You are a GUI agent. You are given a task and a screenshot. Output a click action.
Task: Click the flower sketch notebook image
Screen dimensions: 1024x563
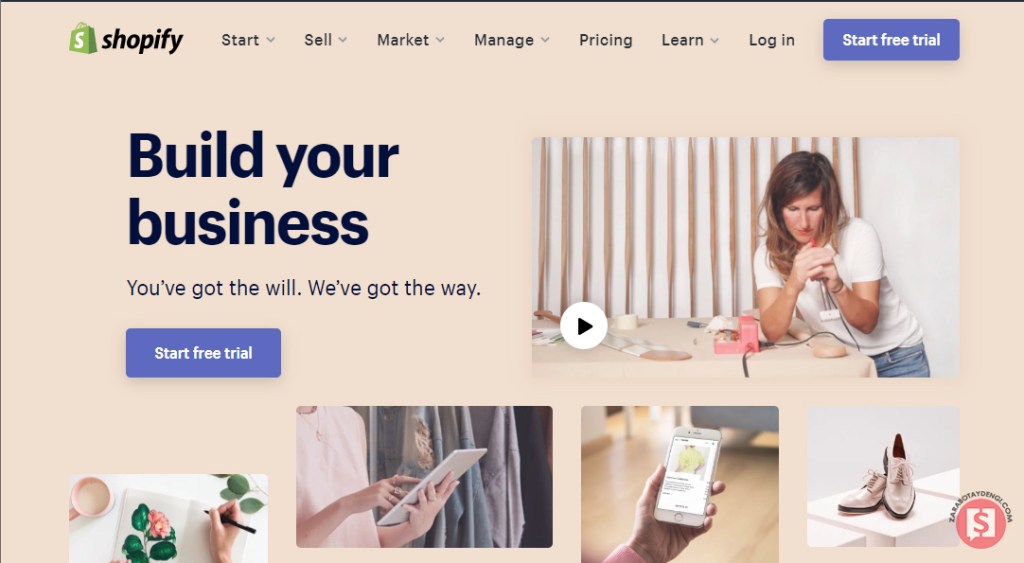[x=168, y=519]
